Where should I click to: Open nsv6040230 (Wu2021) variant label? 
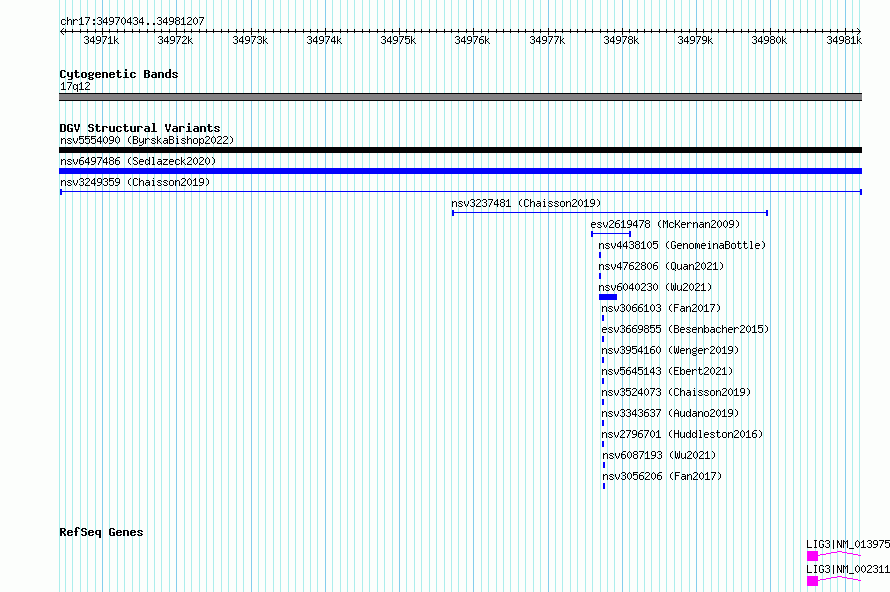[655, 287]
